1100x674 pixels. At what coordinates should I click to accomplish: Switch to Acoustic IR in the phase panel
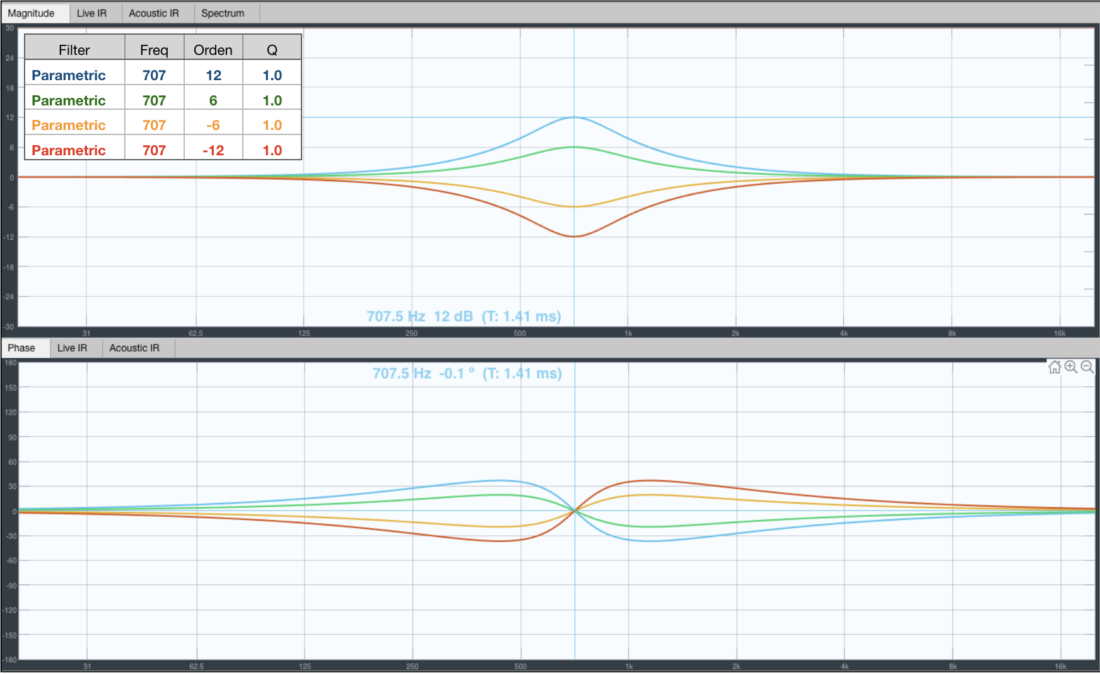pos(136,348)
